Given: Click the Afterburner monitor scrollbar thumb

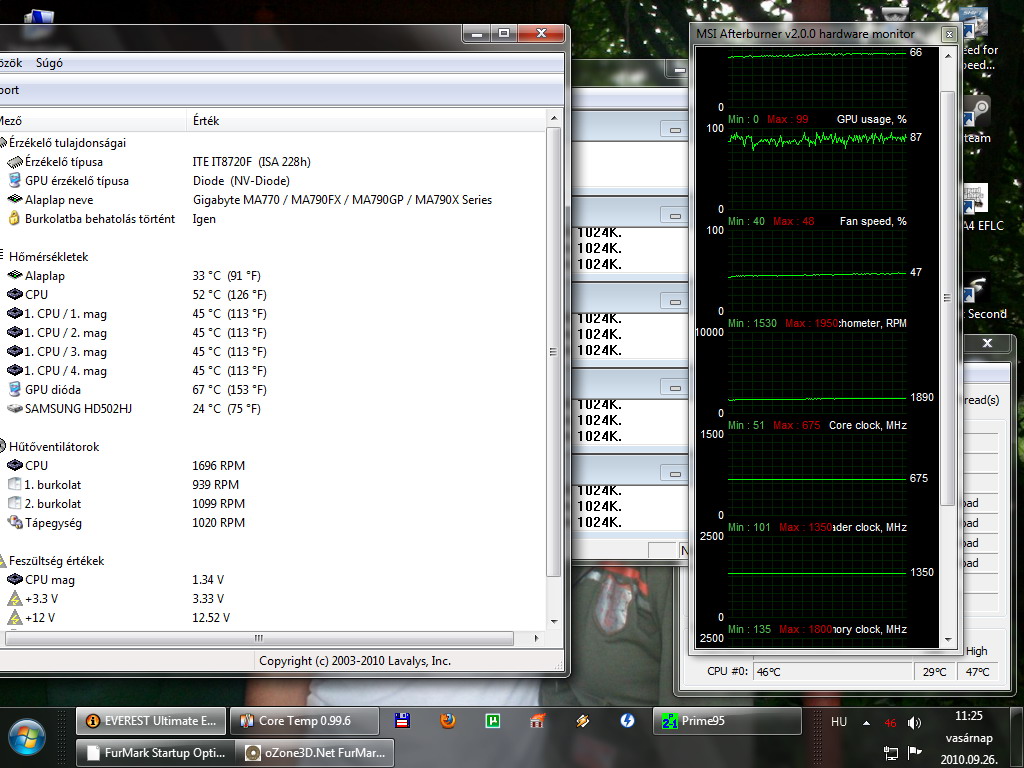Looking at the screenshot, I should (x=948, y=298).
